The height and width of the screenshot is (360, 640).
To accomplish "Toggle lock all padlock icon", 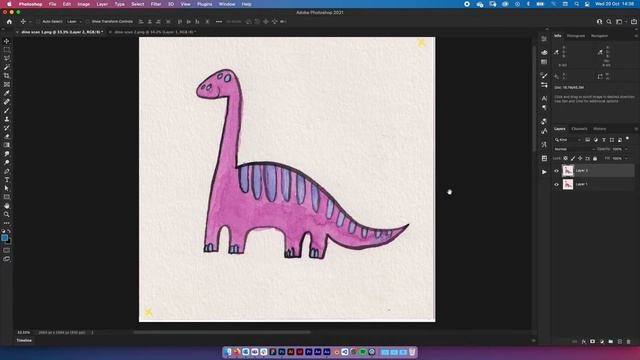I will (x=595, y=158).
